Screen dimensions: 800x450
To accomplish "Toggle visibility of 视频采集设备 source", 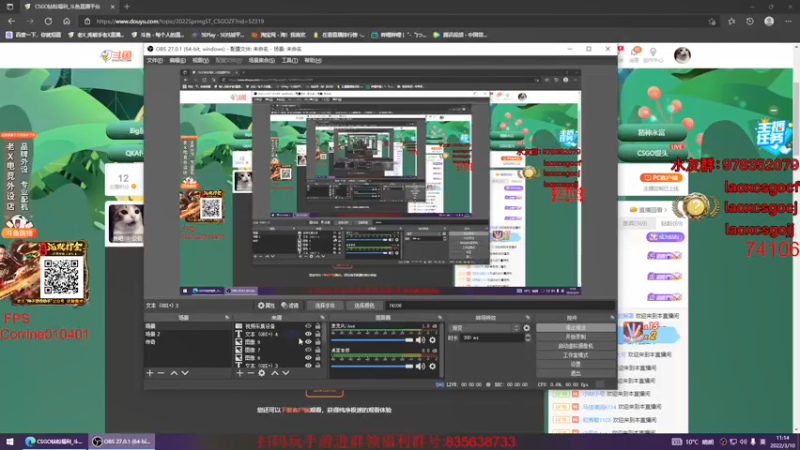I will click(308, 326).
